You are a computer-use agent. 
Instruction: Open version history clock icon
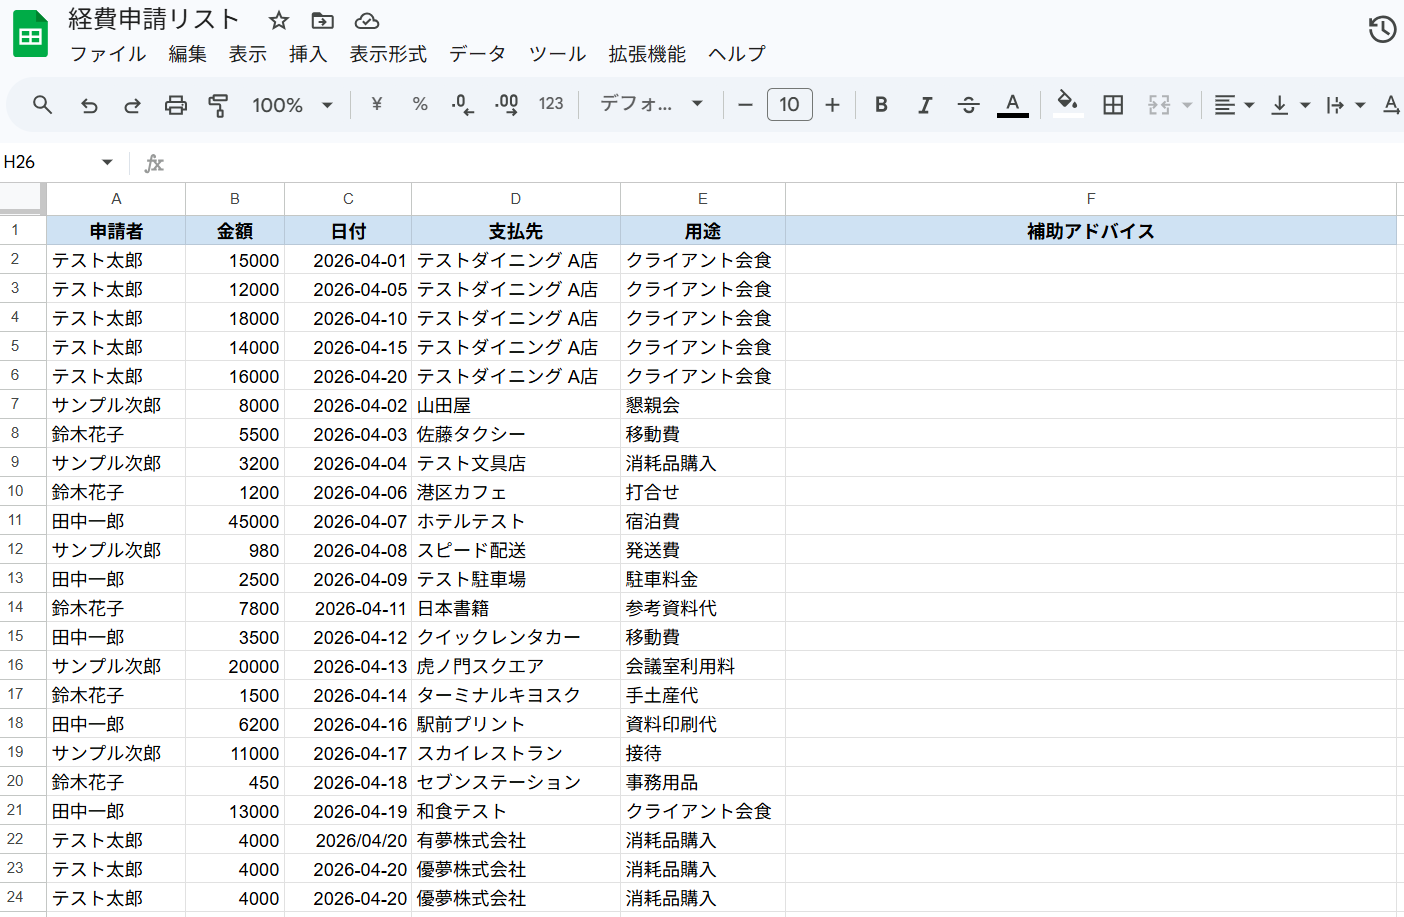coord(1382,30)
